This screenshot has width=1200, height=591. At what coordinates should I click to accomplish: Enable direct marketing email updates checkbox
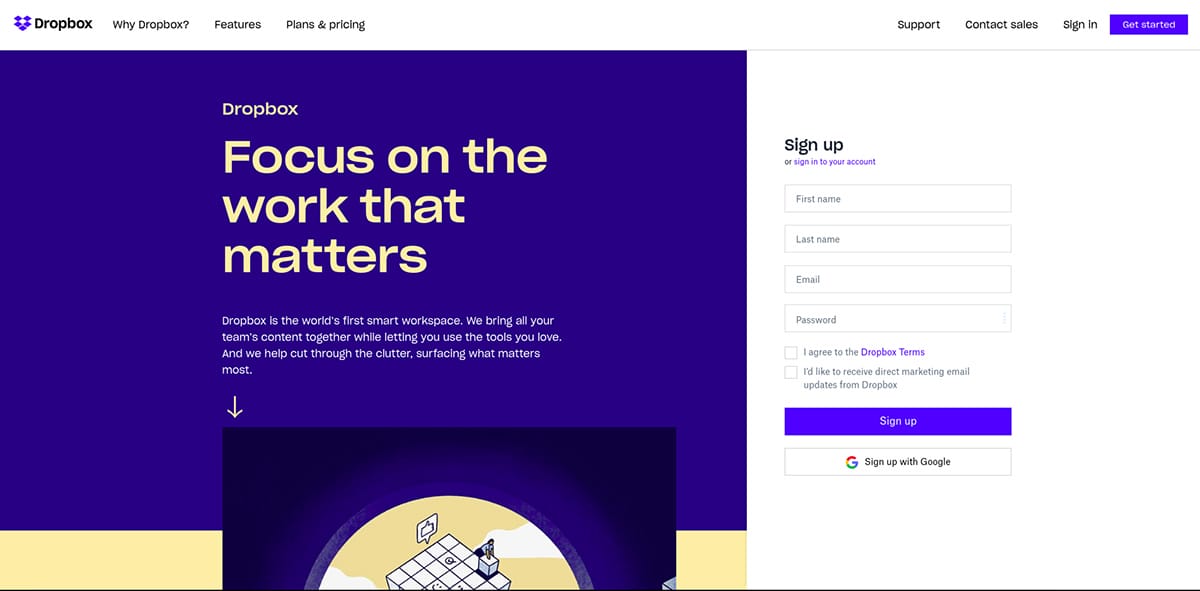pyautogui.click(x=791, y=372)
